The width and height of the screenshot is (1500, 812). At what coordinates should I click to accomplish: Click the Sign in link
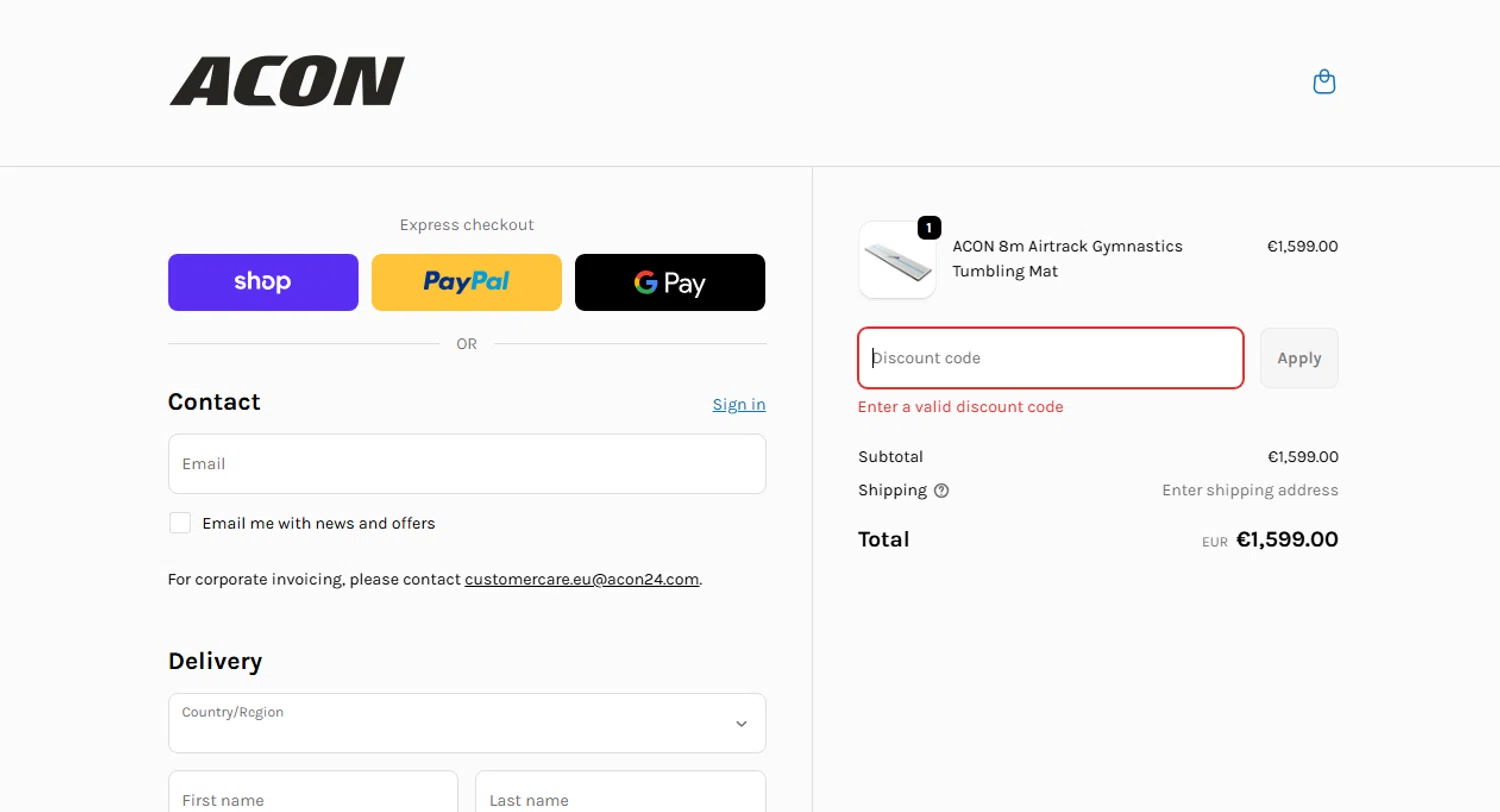click(739, 404)
